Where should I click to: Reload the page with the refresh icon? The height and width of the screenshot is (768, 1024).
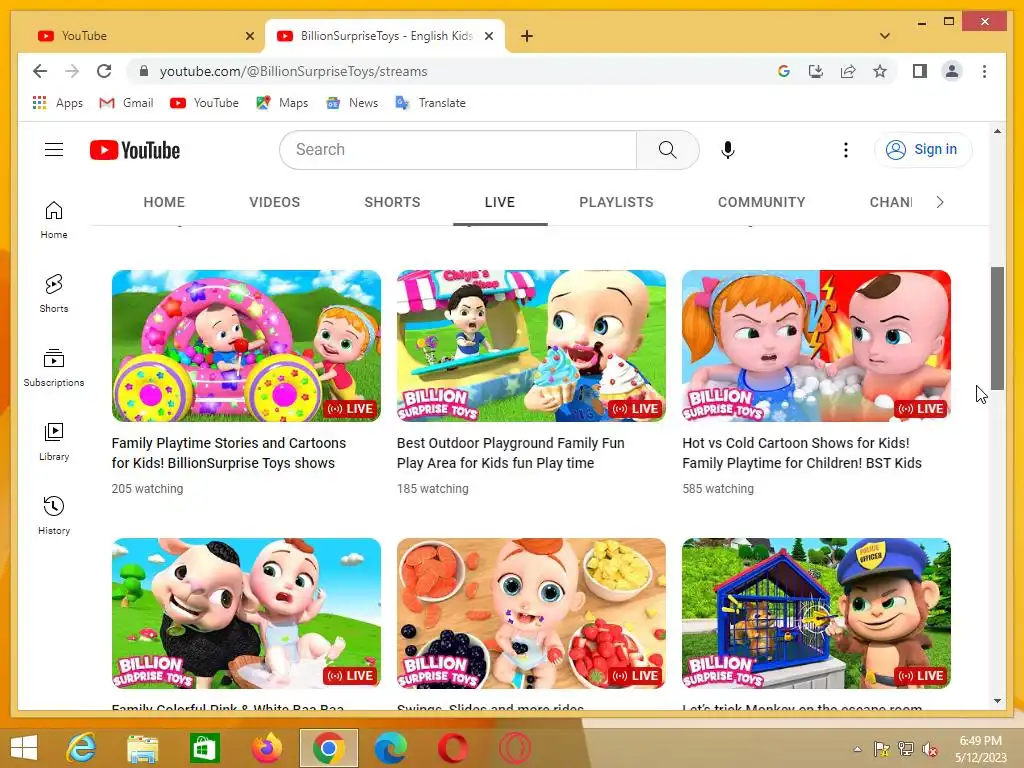click(x=104, y=71)
